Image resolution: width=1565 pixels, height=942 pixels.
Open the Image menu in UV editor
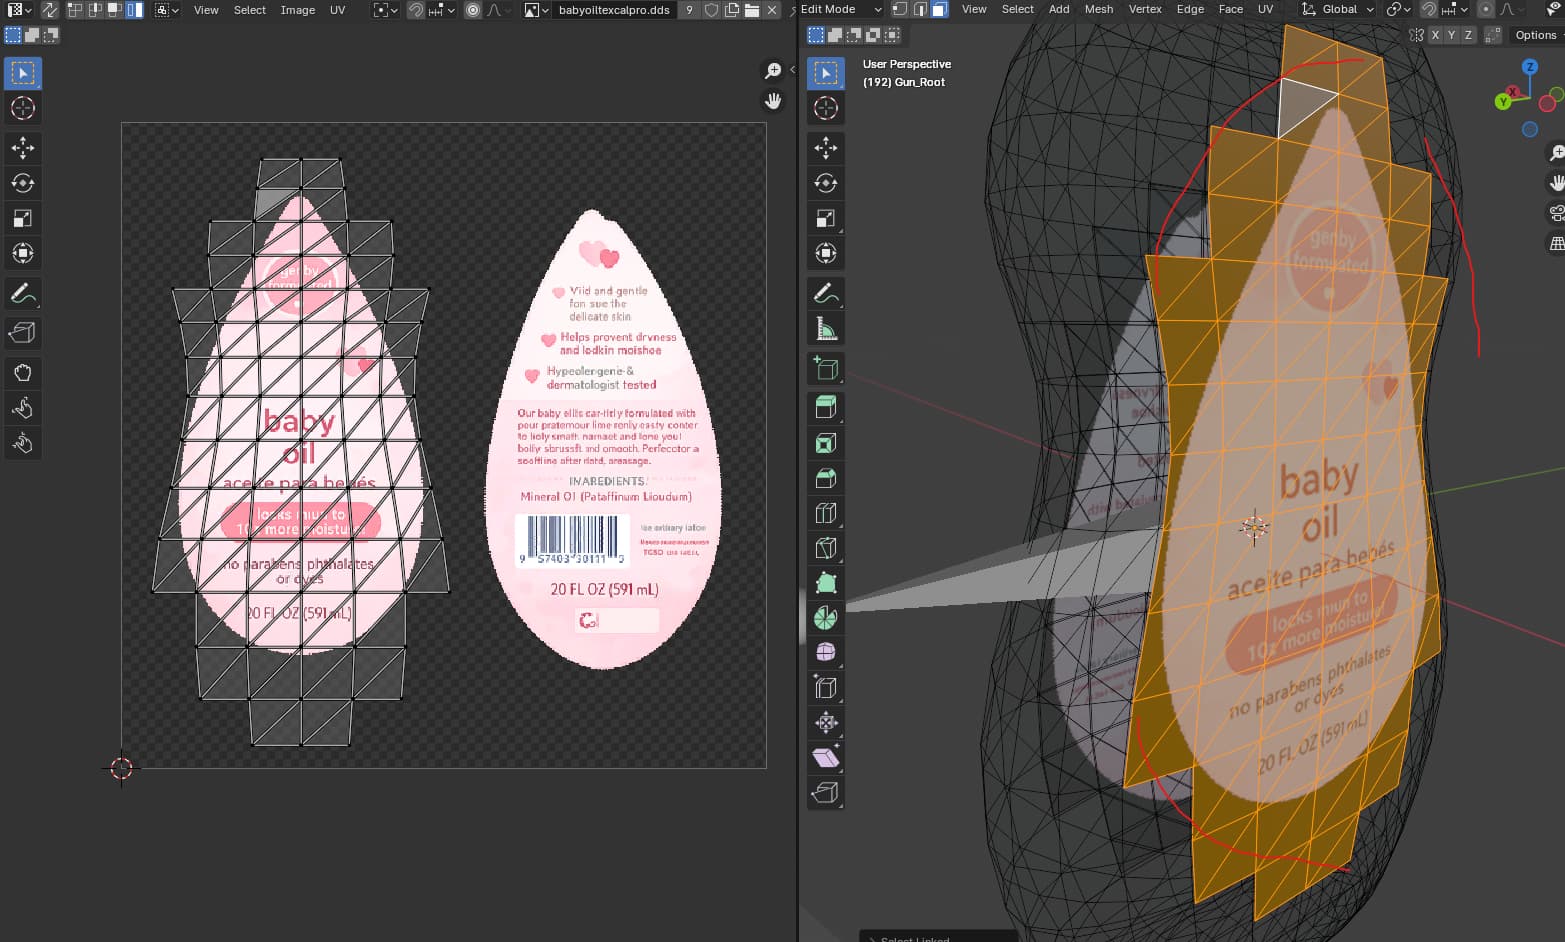pyautogui.click(x=297, y=10)
